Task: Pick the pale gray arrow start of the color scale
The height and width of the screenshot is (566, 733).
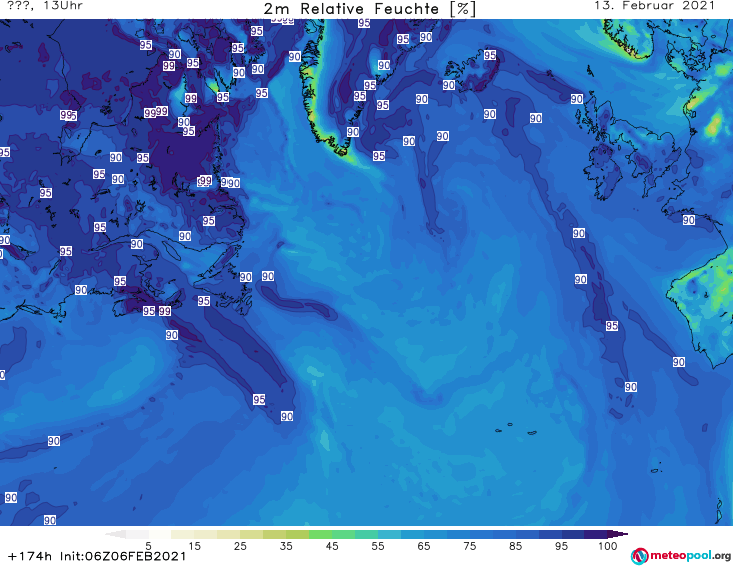Action: coord(115,534)
